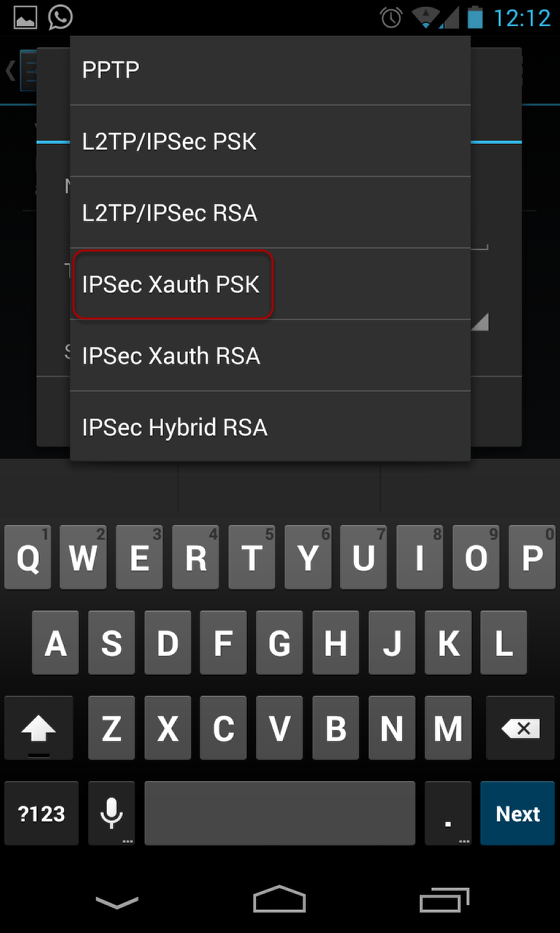Tap the backspace delete key

(521, 728)
